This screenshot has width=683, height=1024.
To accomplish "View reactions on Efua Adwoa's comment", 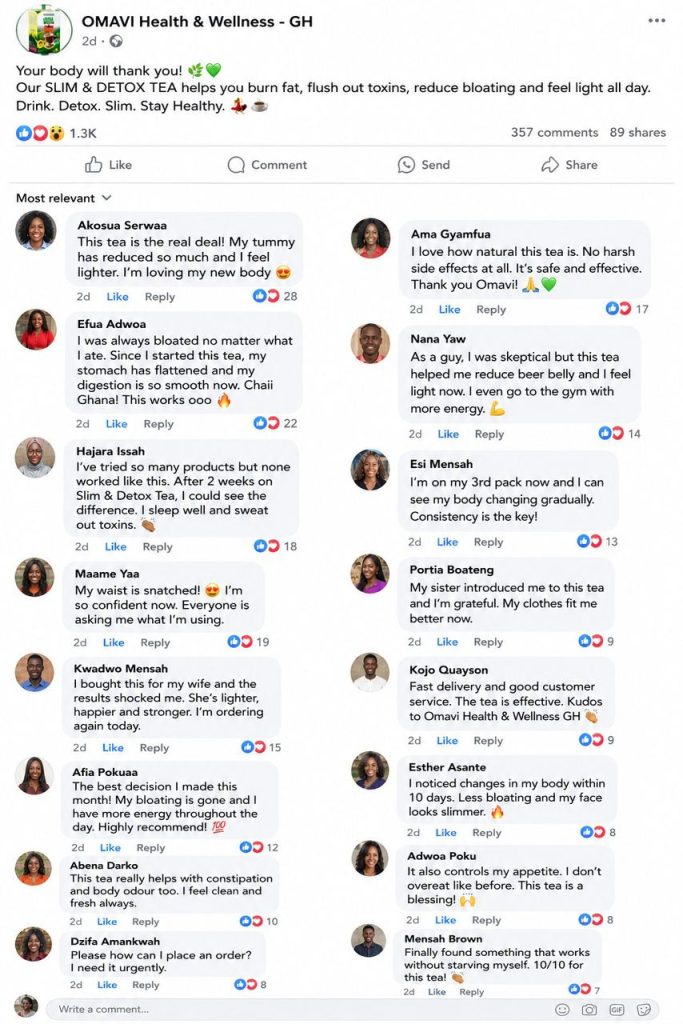I will pos(276,423).
